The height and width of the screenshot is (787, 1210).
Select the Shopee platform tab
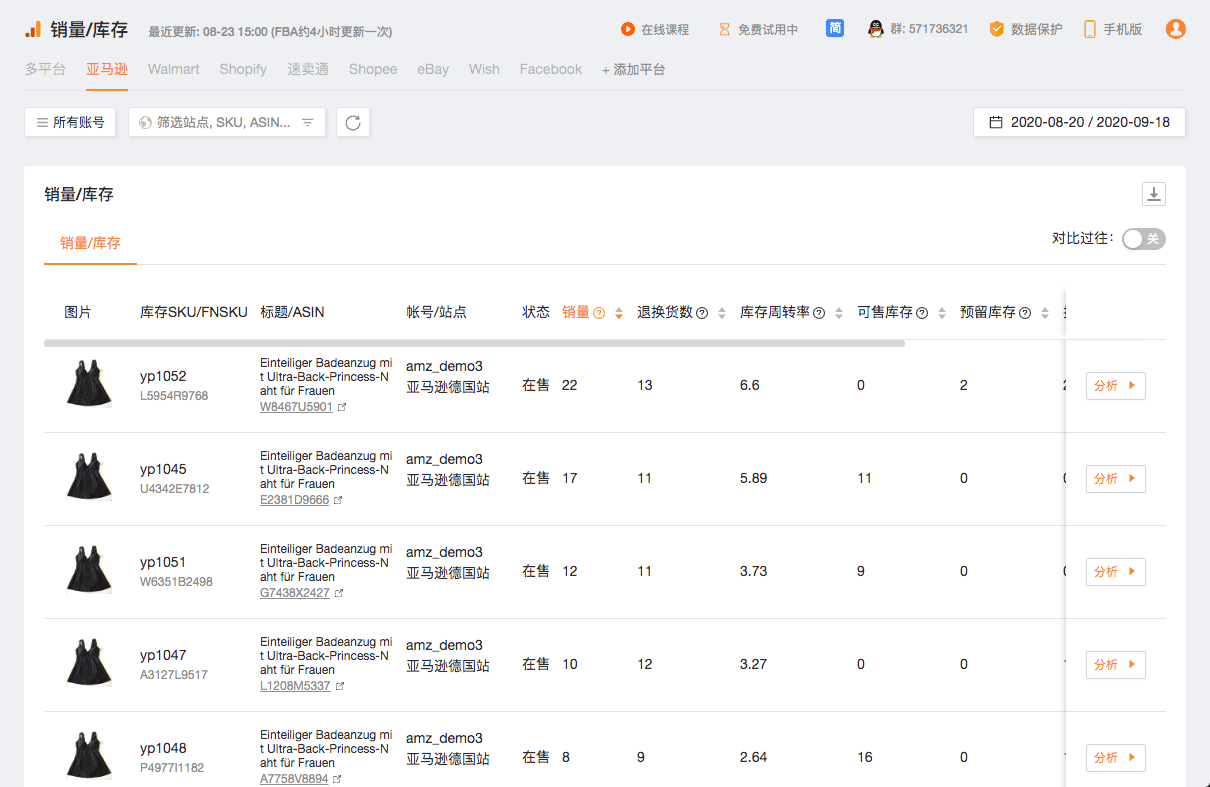coord(373,69)
